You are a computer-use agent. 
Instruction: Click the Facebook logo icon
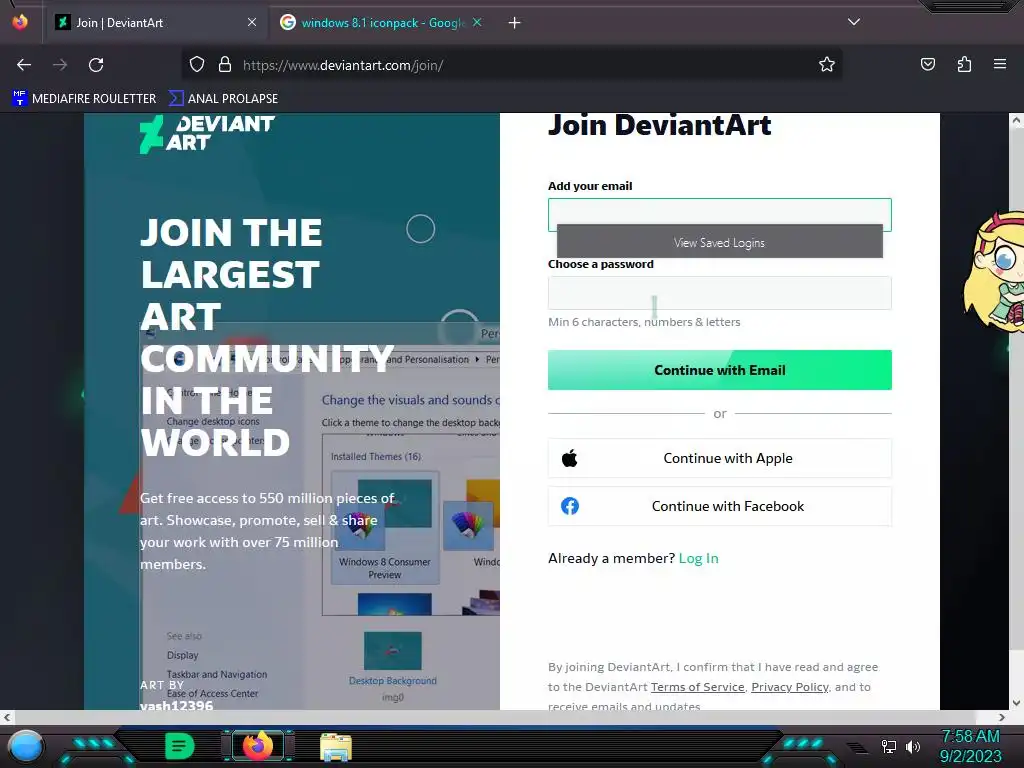tap(569, 506)
